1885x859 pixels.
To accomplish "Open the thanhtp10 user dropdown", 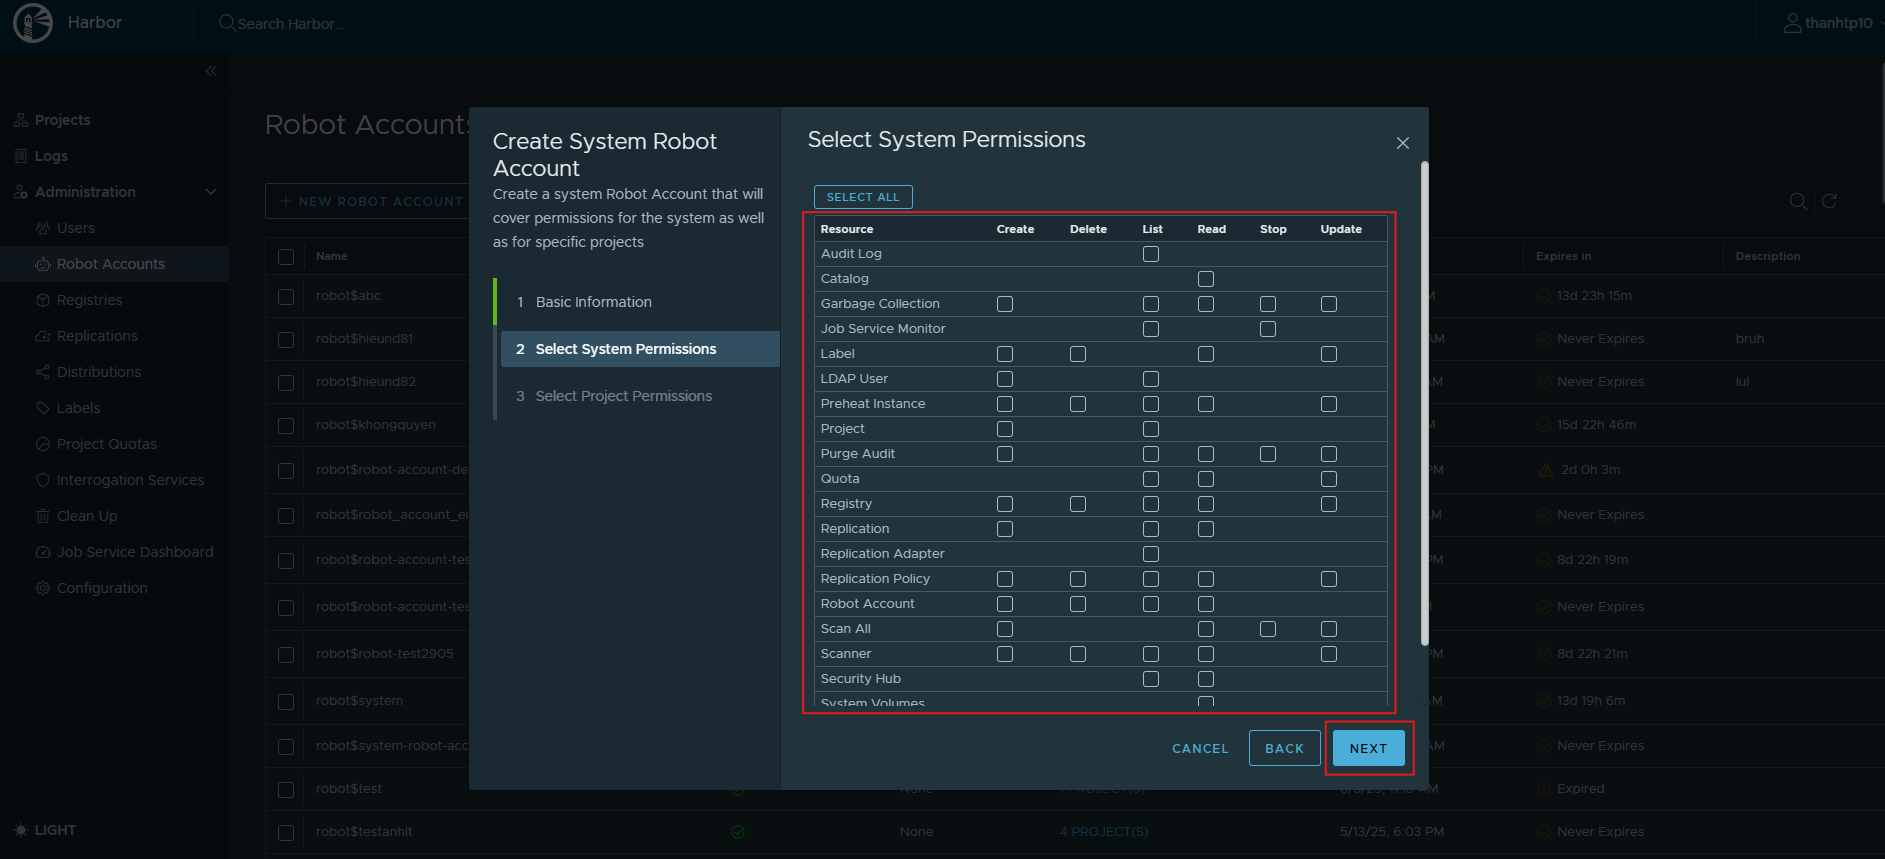I will 1838,23.
